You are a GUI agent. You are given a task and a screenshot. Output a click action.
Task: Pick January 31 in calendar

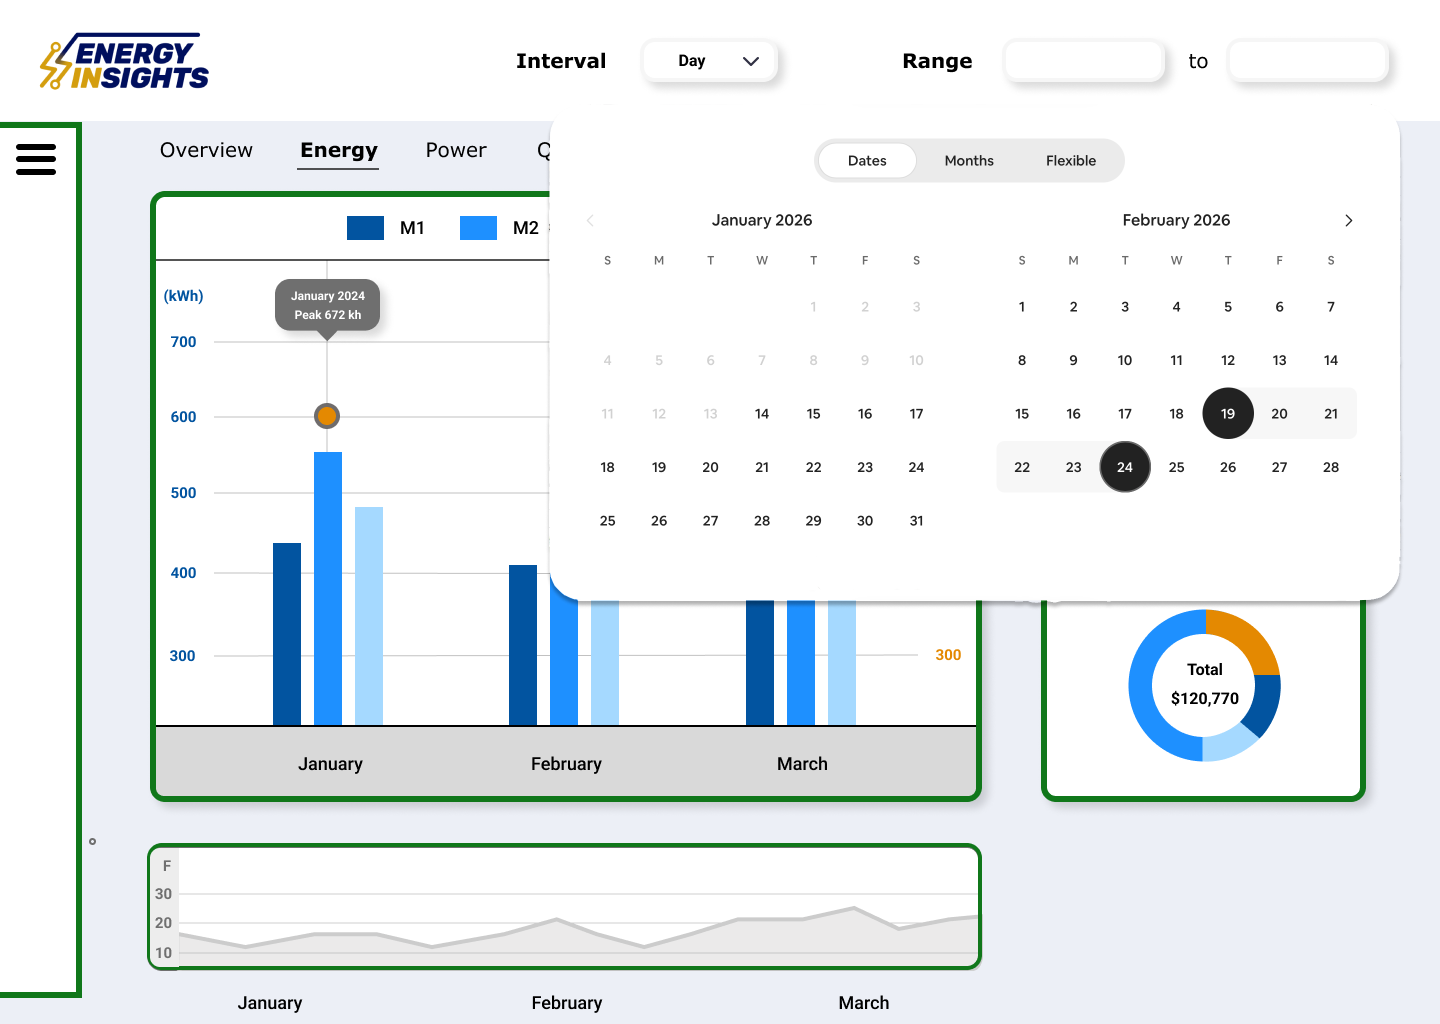pyautogui.click(x=916, y=520)
